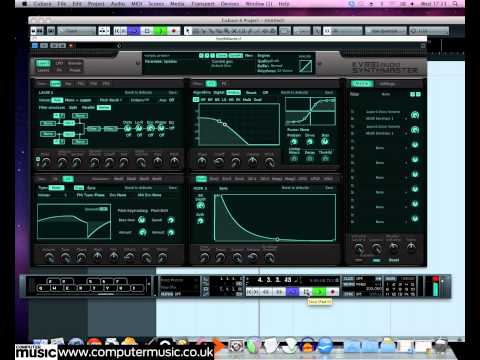Screen dimensions: 480x360
Task: Click the last modulation matrix depth knob
Action: 415,218
